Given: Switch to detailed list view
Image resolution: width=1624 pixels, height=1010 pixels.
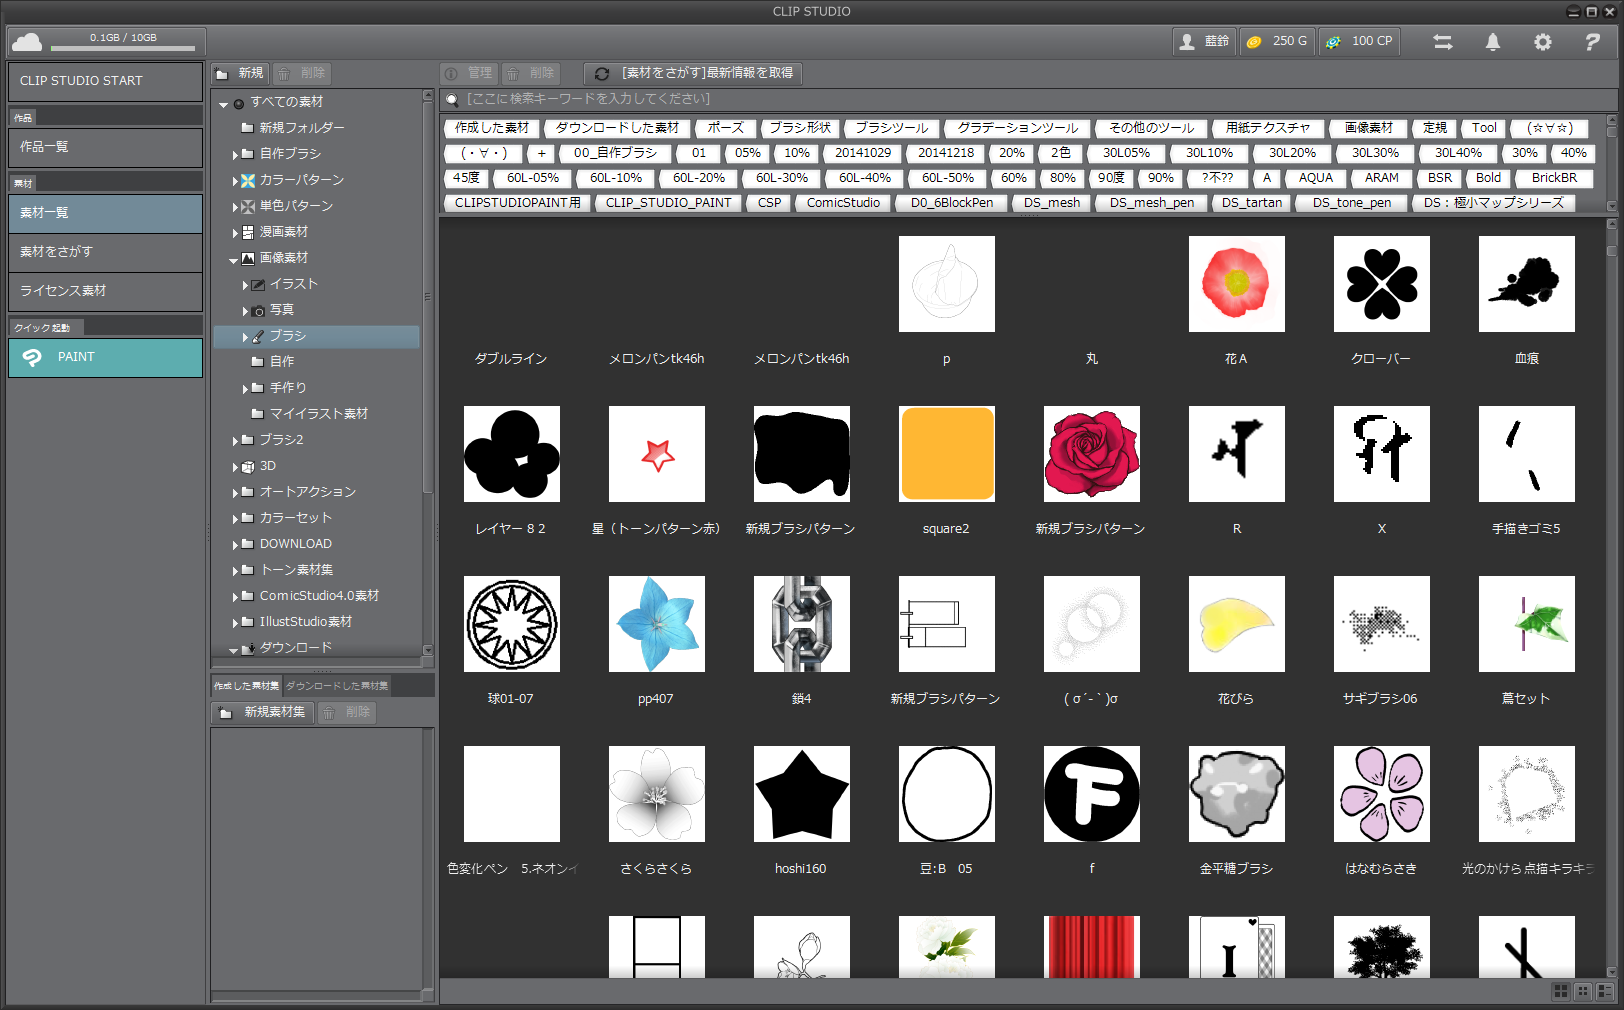Looking at the screenshot, I should [1606, 991].
